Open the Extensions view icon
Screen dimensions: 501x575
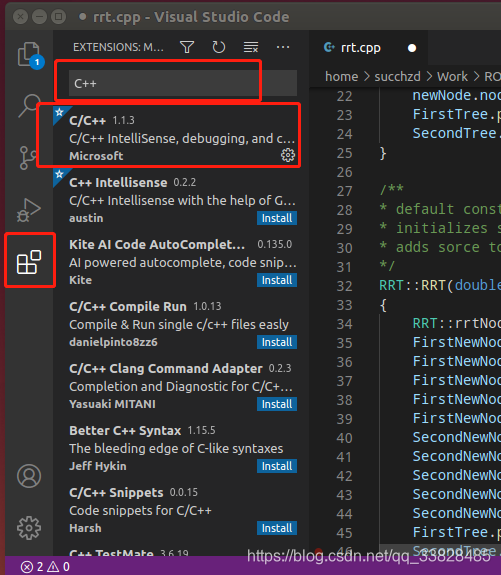(29, 261)
